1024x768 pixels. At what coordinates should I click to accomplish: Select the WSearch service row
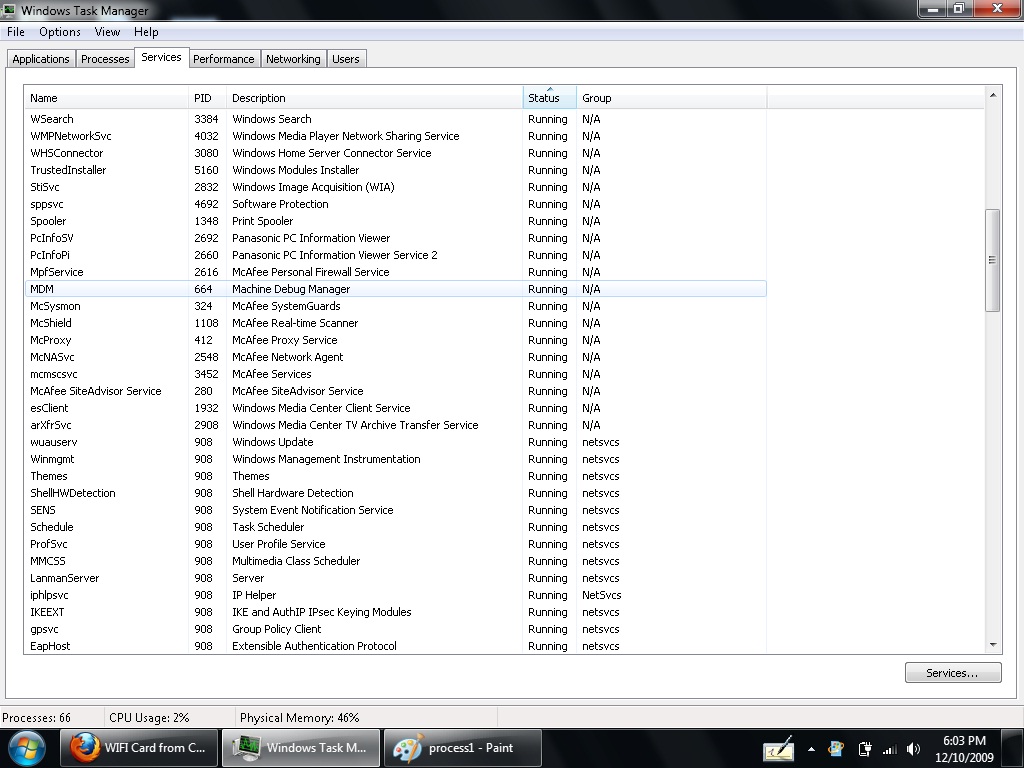395,119
